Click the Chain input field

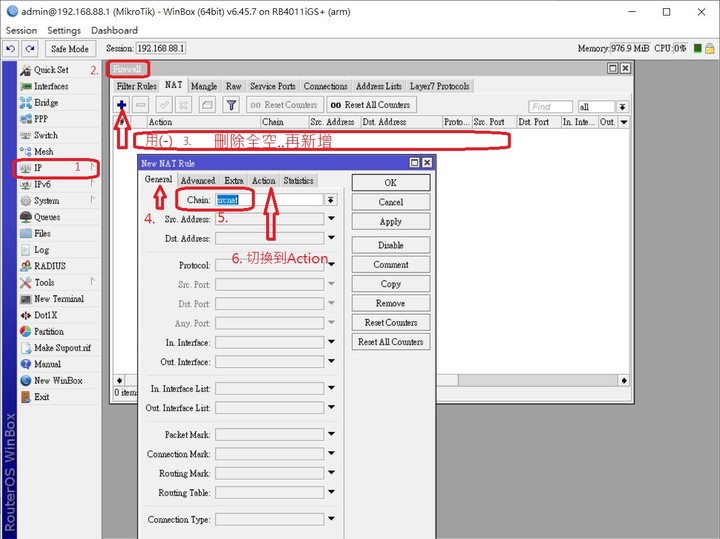click(x=270, y=200)
